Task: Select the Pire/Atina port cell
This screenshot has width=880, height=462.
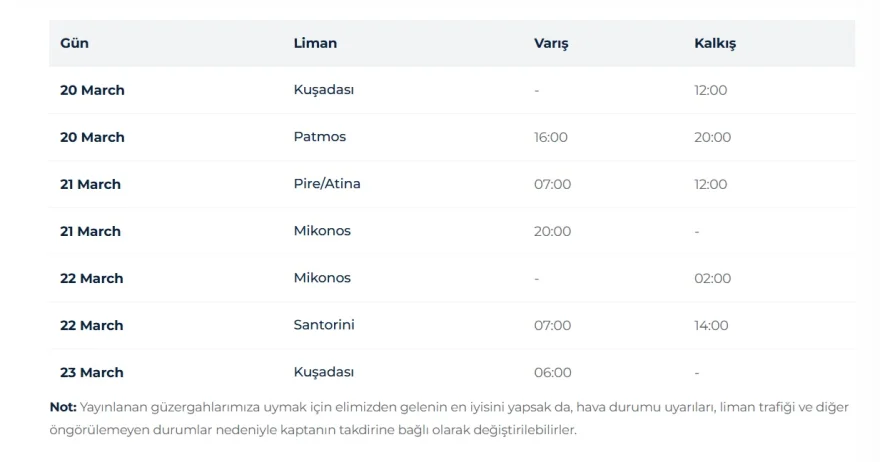Action: coord(327,184)
